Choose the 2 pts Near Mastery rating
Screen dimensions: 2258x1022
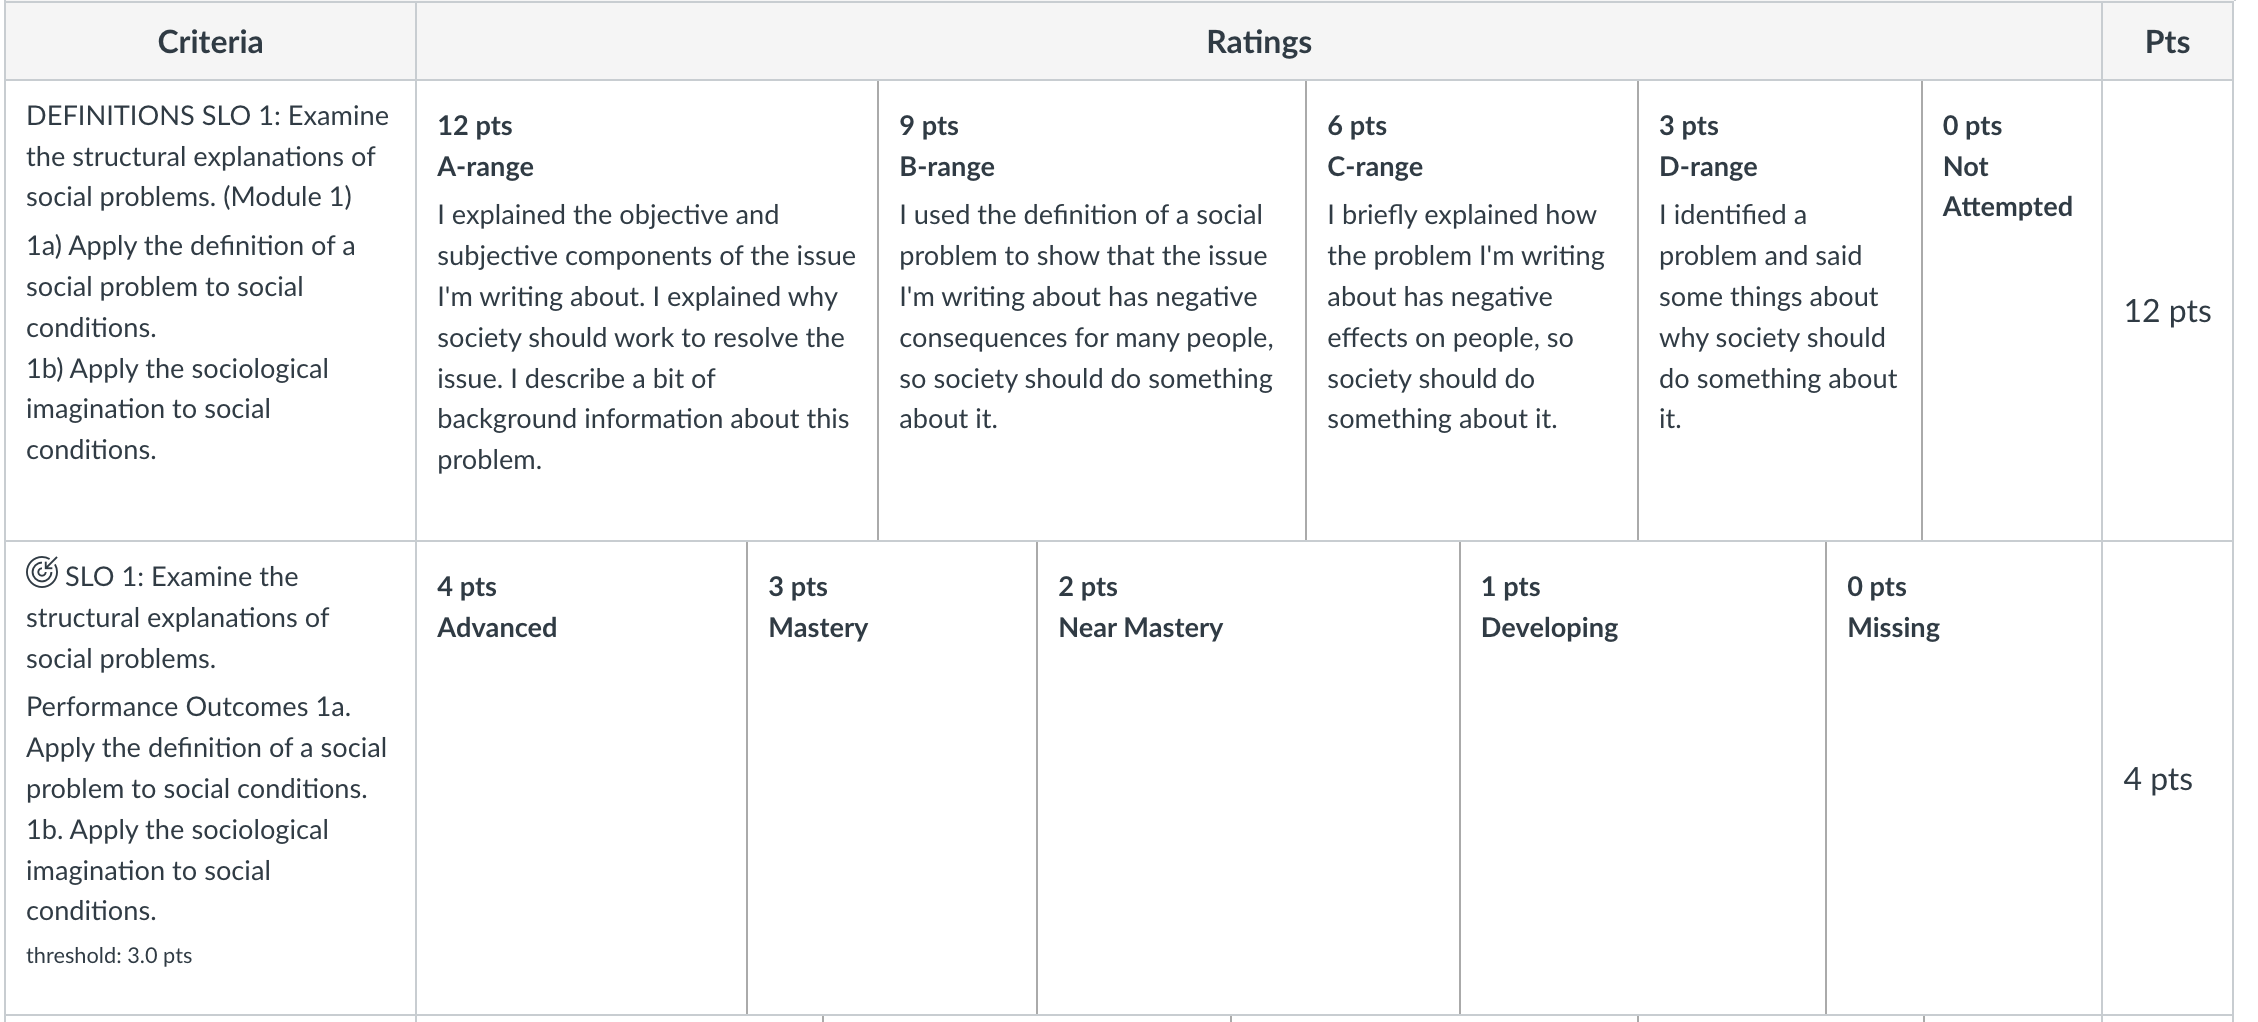[x=1248, y=778]
